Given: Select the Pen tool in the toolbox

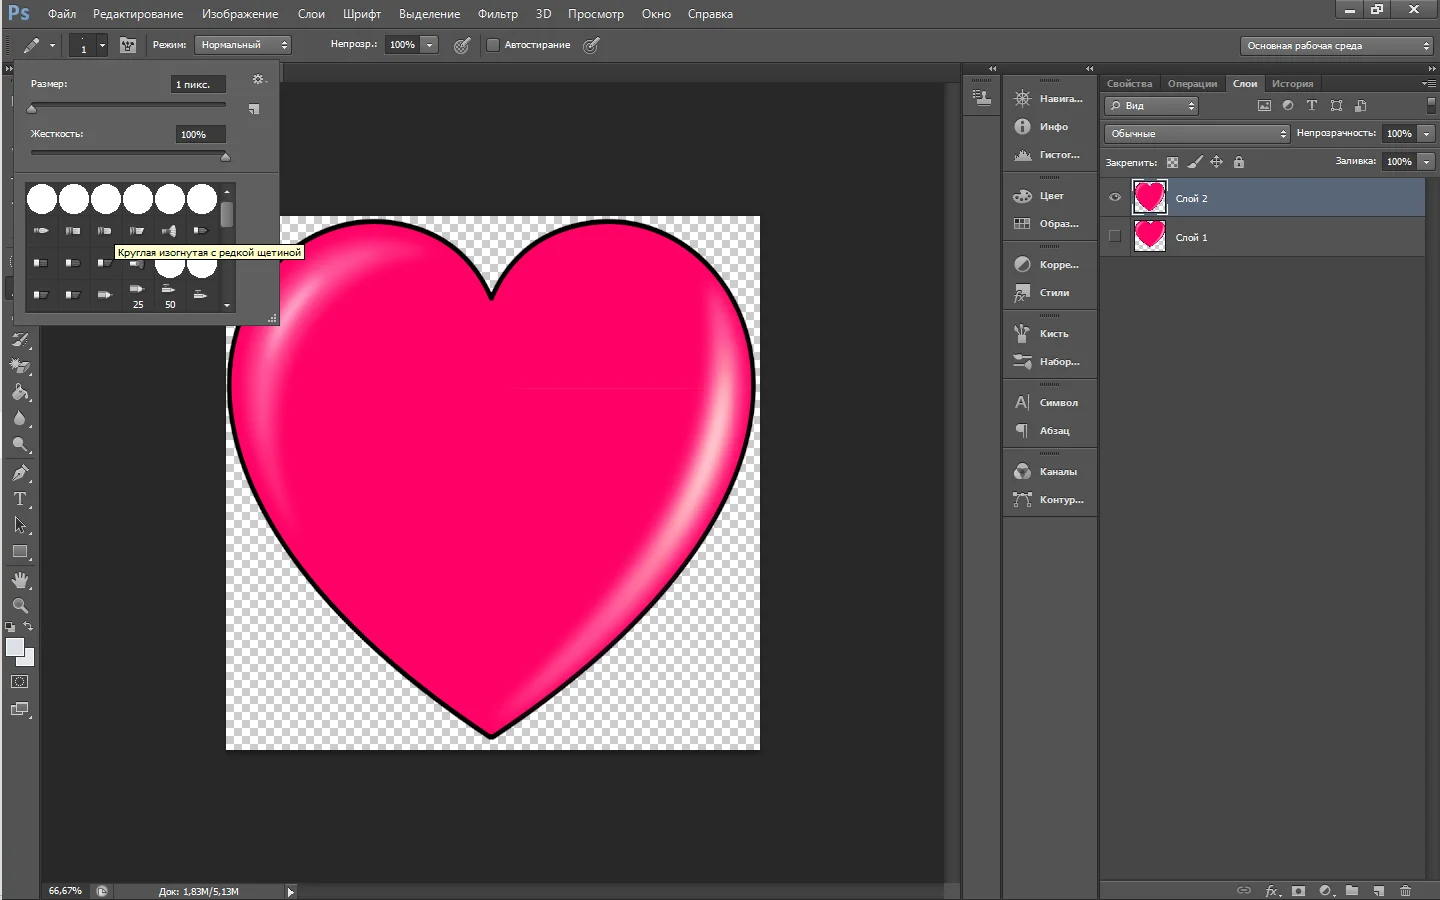Looking at the screenshot, I should click(20, 473).
